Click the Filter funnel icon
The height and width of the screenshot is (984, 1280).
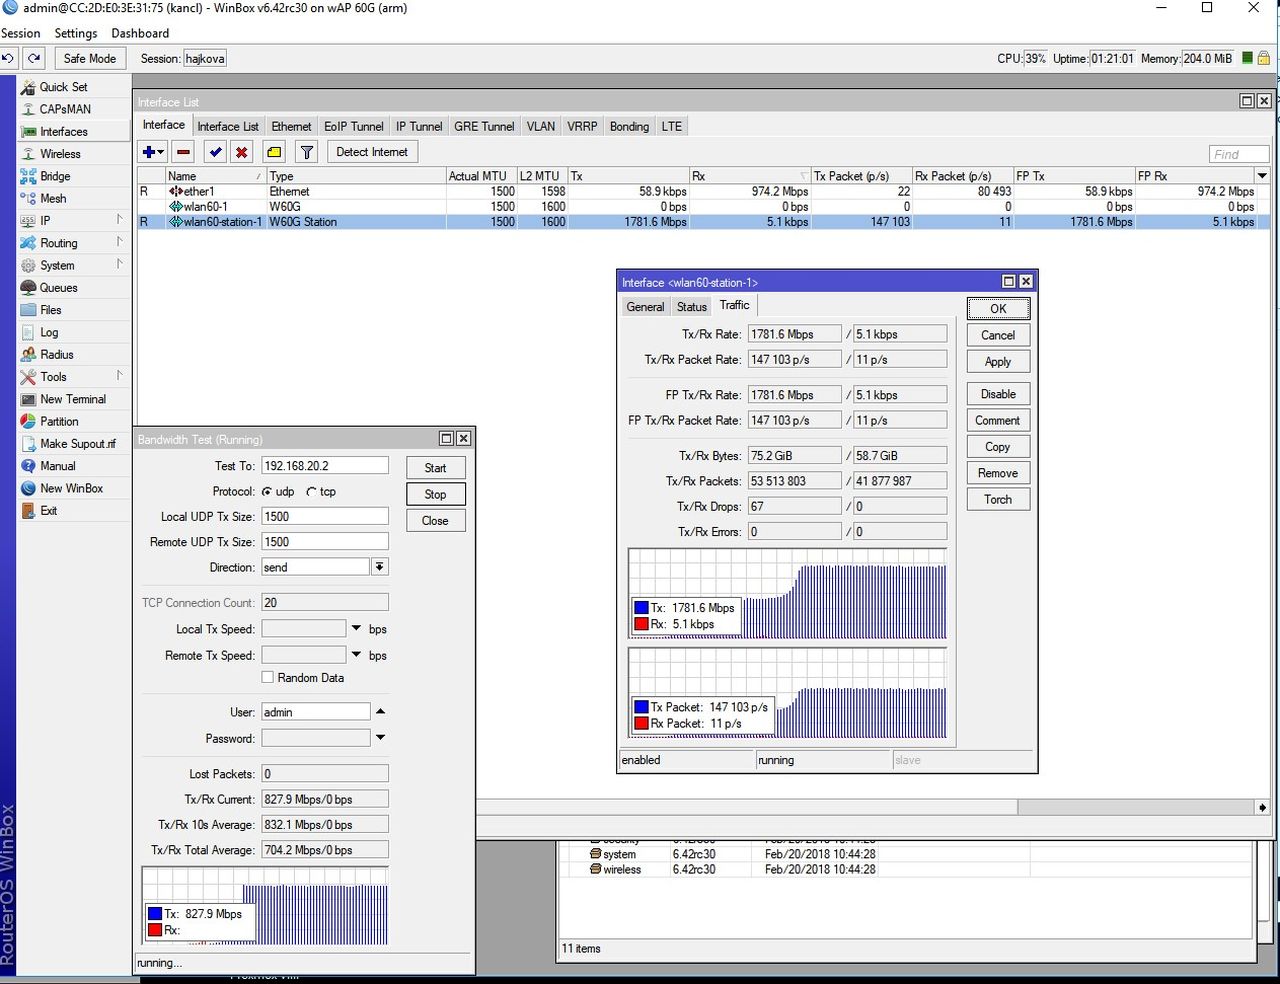[307, 152]
